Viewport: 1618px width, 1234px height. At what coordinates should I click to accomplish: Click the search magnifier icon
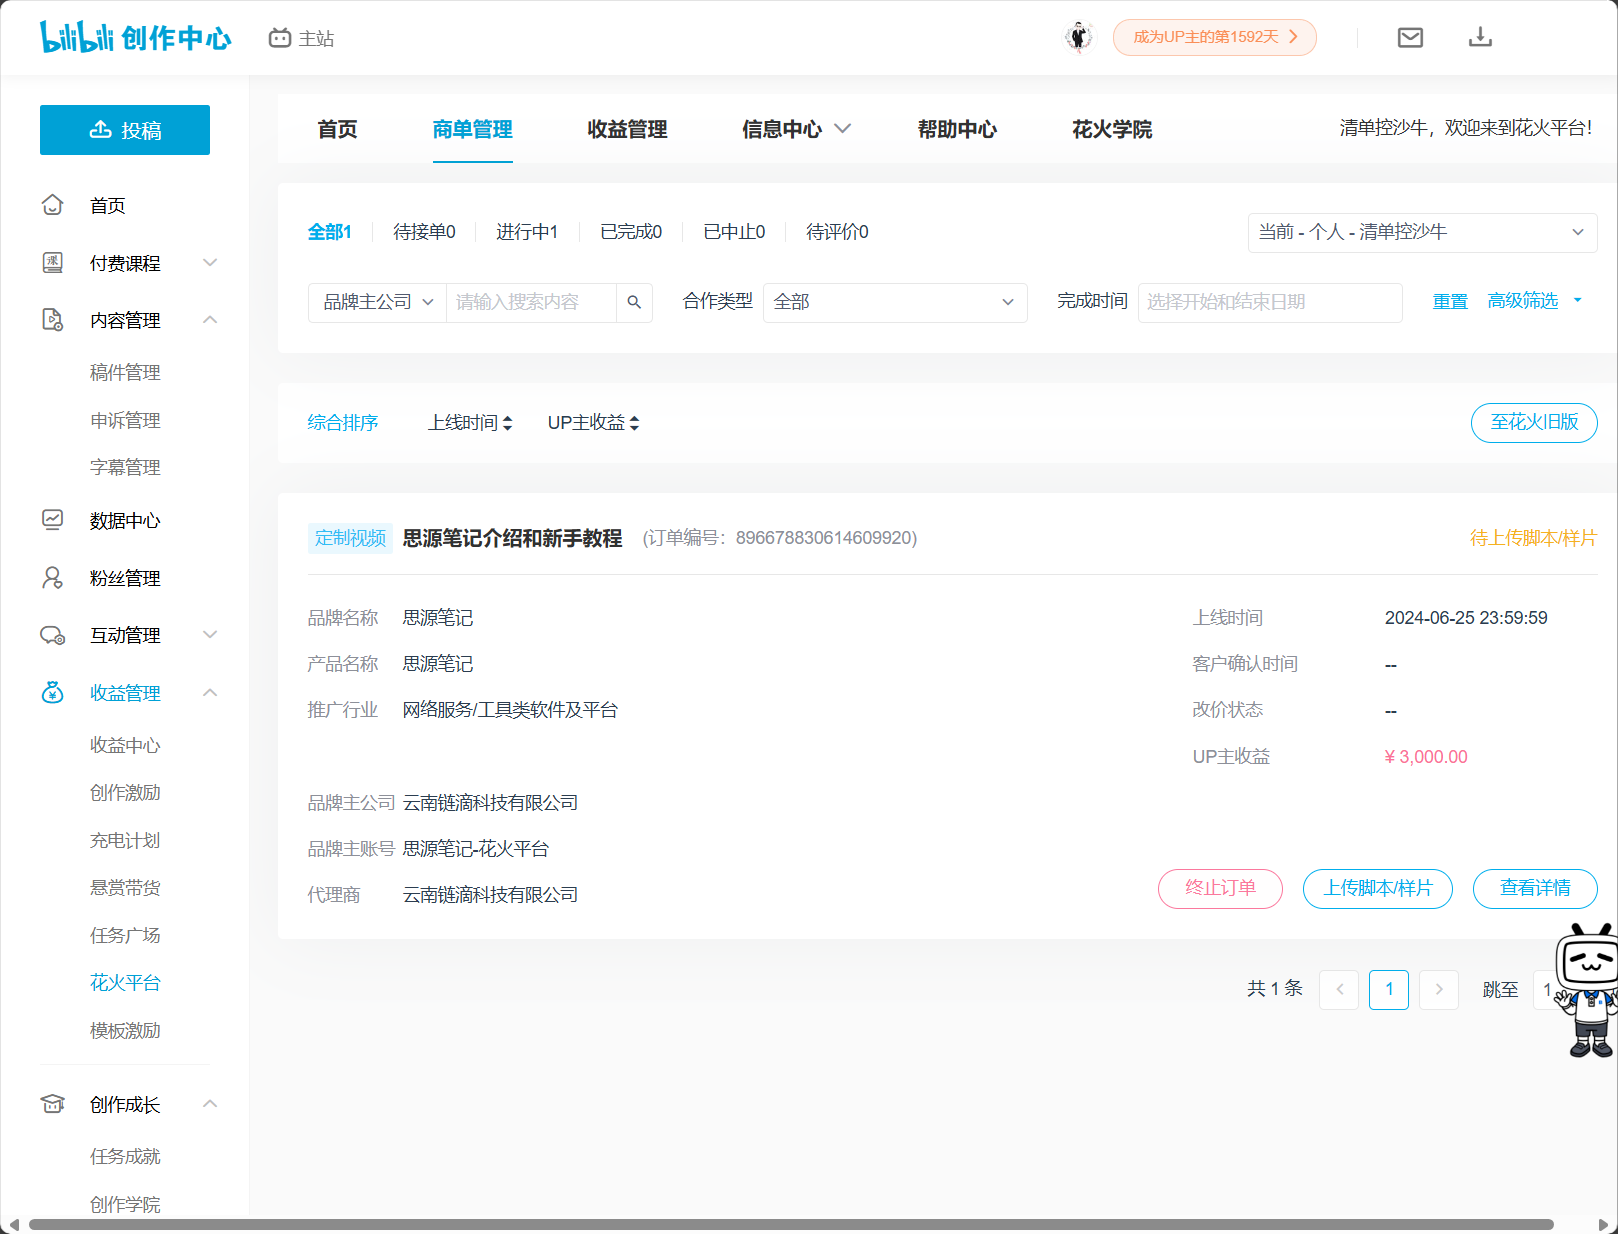click(634, 302)
